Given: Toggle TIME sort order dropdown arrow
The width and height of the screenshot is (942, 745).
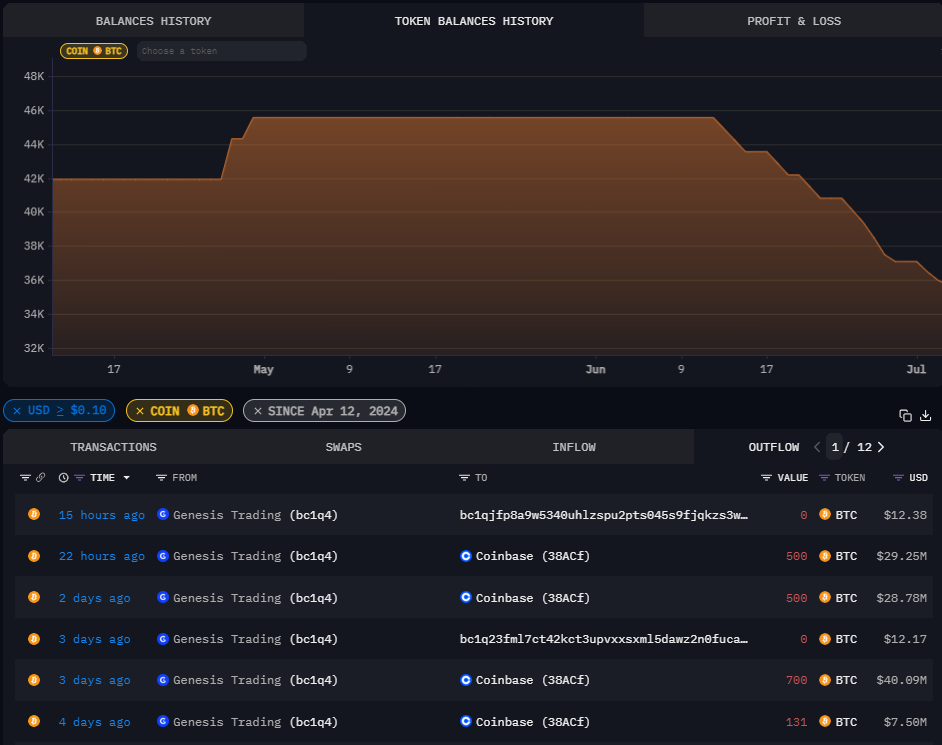Looking at the screenshot, I should 127,478.
